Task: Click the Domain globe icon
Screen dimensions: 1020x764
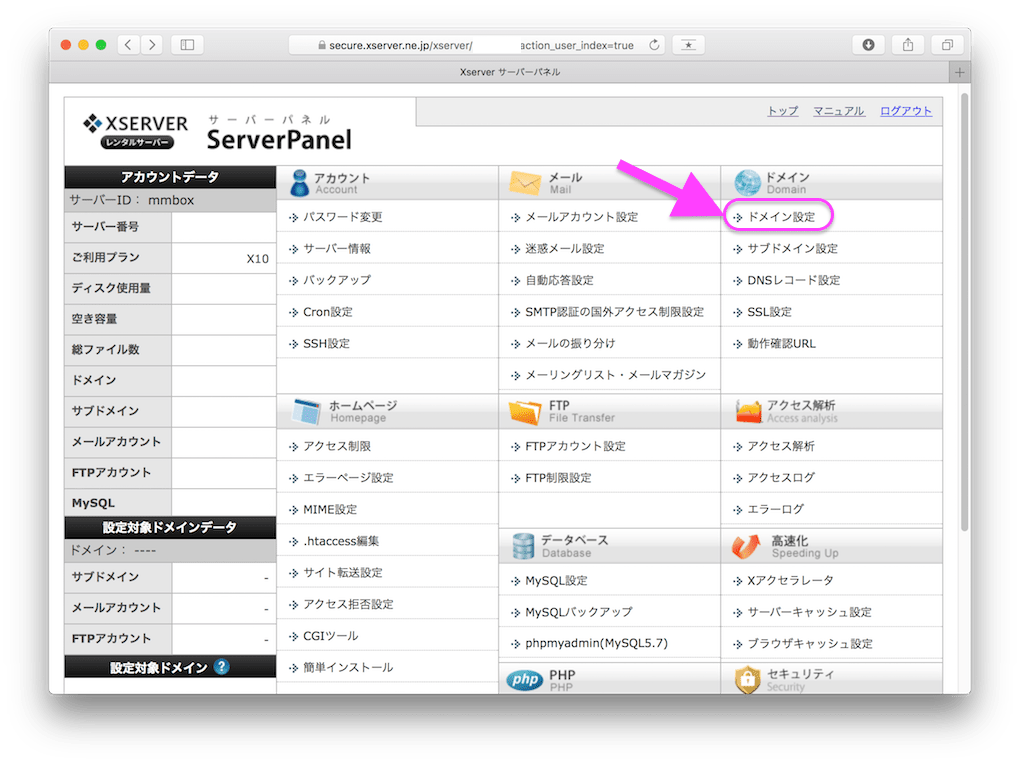Action: point(747,183)
